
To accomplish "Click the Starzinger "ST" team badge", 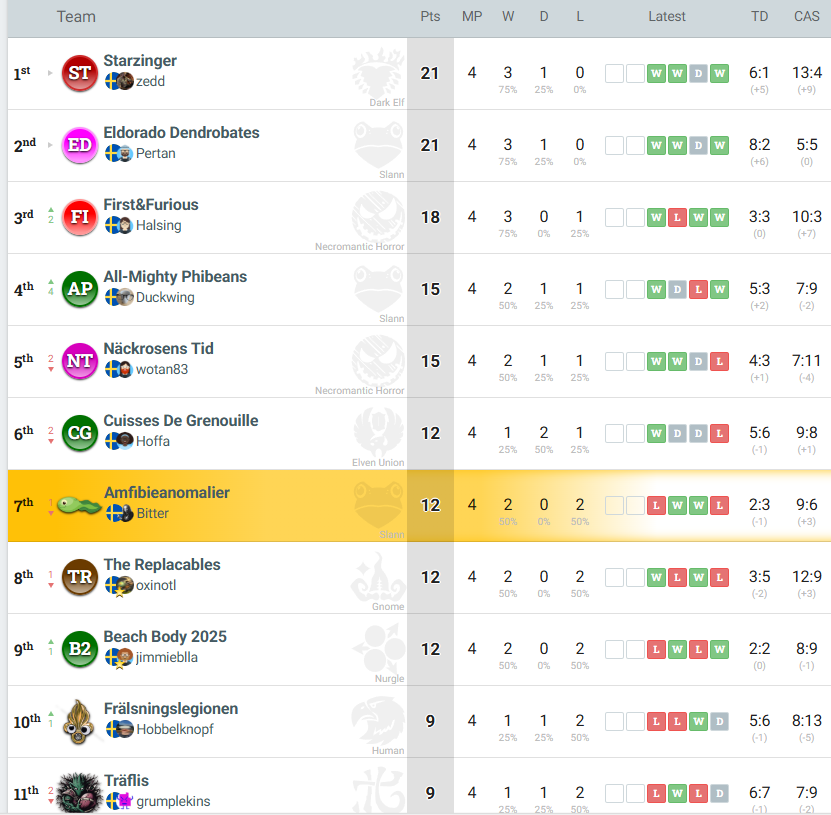I will [x=80, y=74].
